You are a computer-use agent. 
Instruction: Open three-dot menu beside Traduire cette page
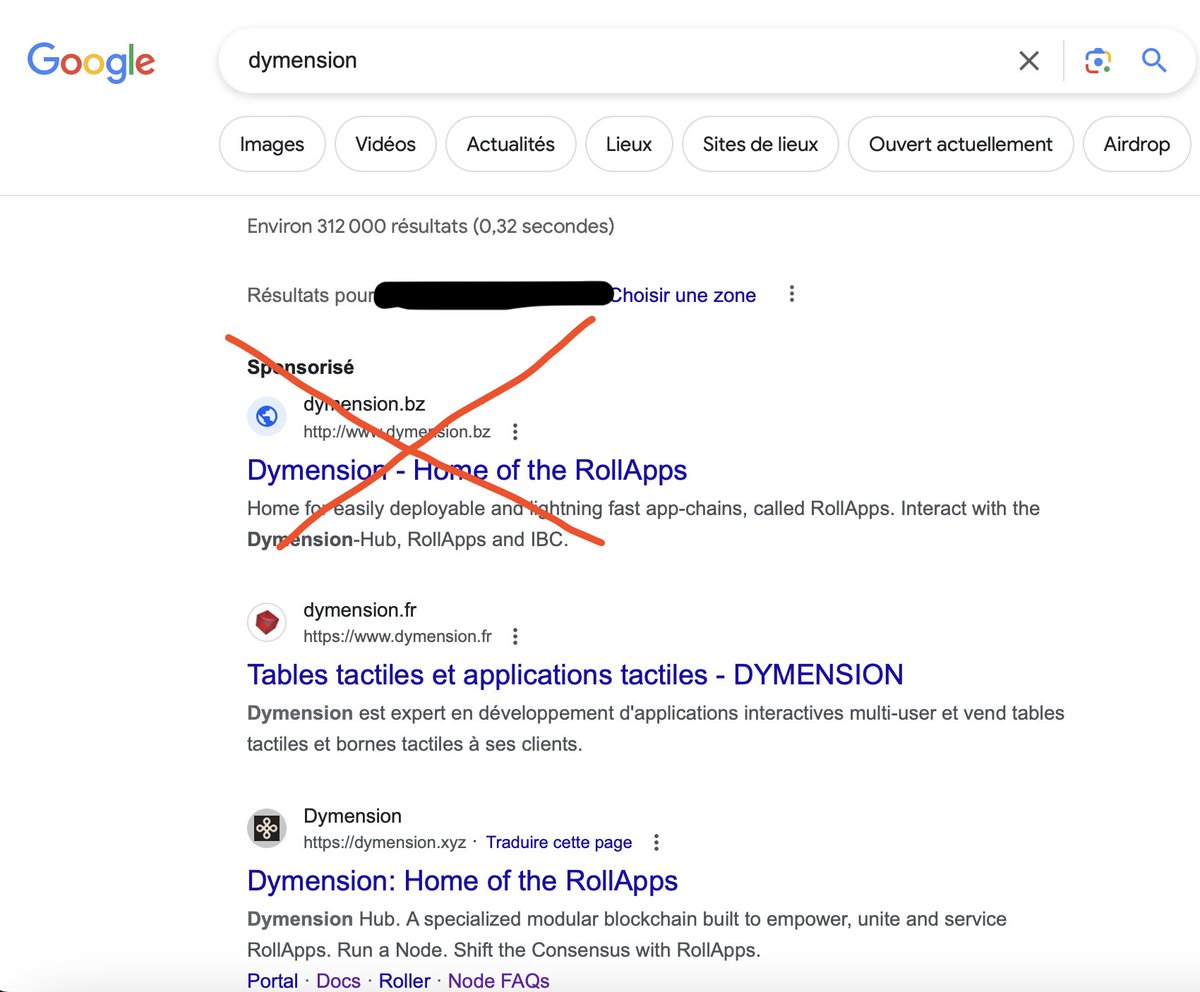coord(656,842)
